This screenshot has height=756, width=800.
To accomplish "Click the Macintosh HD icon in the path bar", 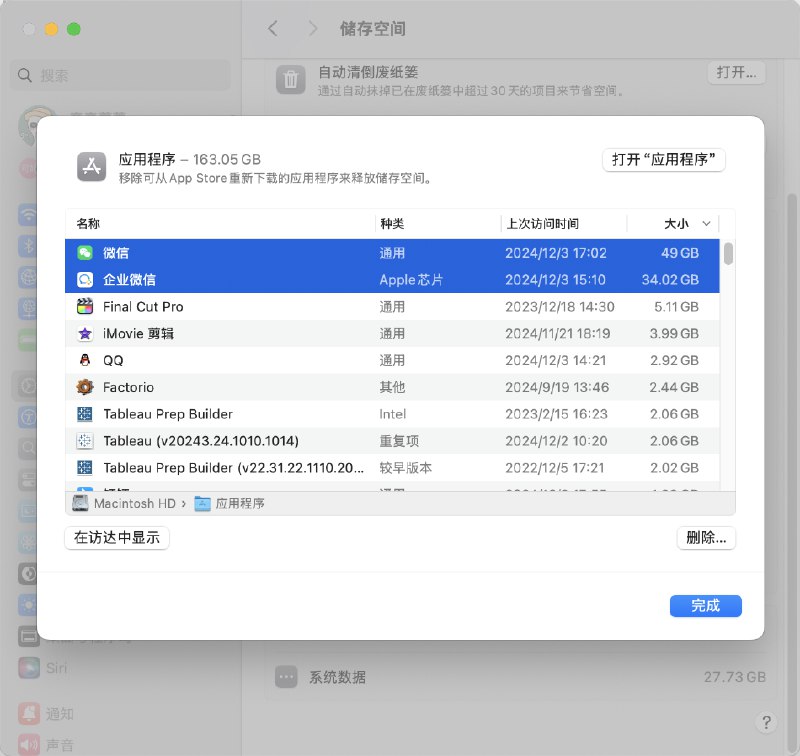I will [79, 503].
